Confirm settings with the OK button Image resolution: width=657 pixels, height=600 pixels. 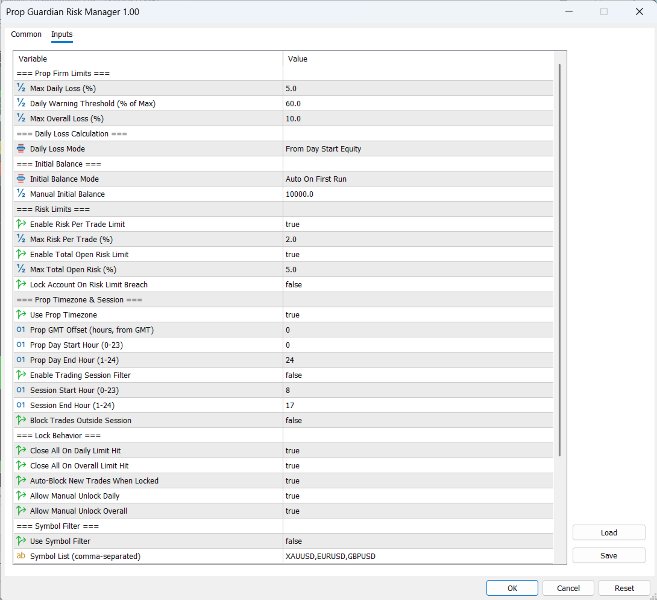tap(512, 588)
